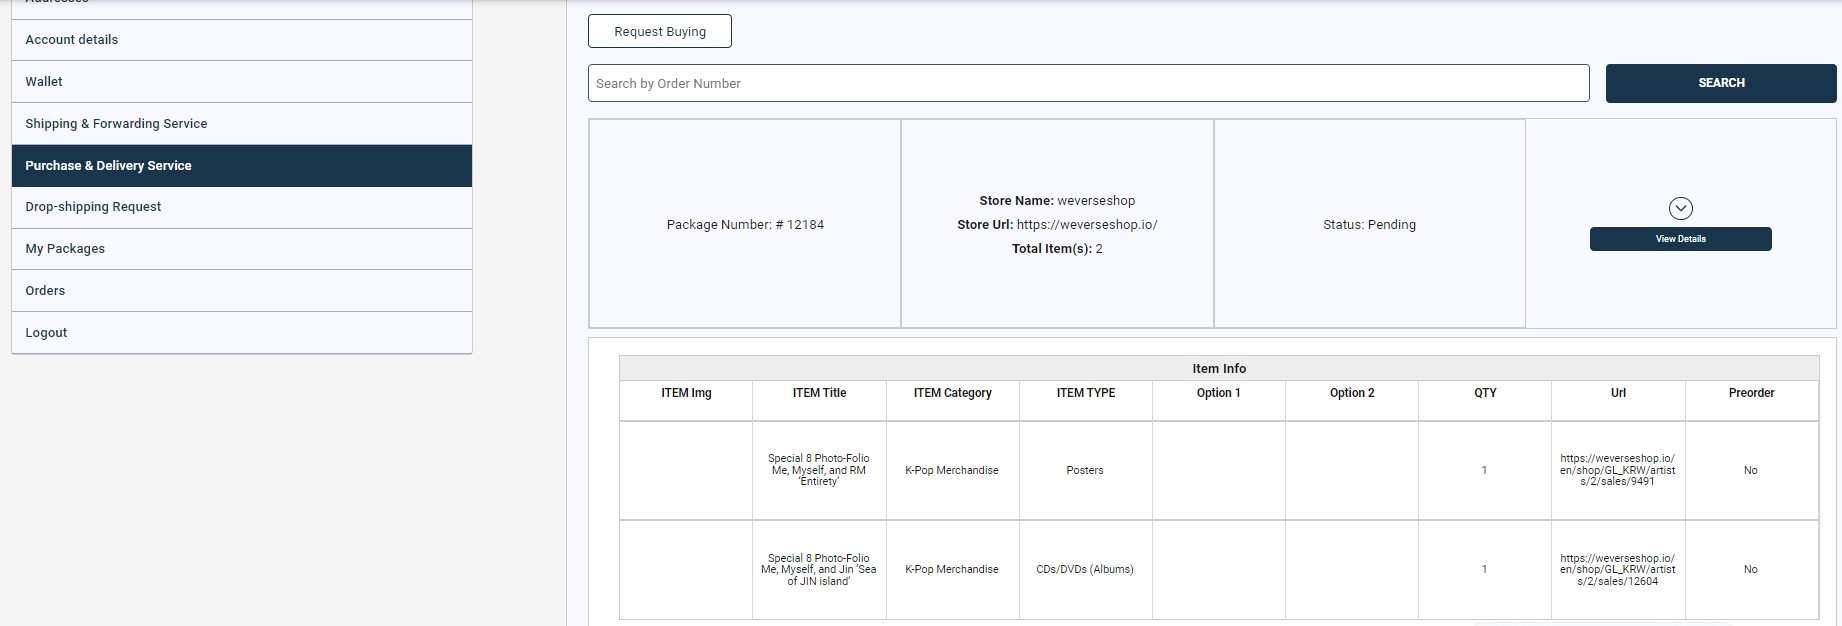The width and height of the screenshot is (1842, 626).
Task: Open Drop-shipping Request page
Action: [93, 207]
